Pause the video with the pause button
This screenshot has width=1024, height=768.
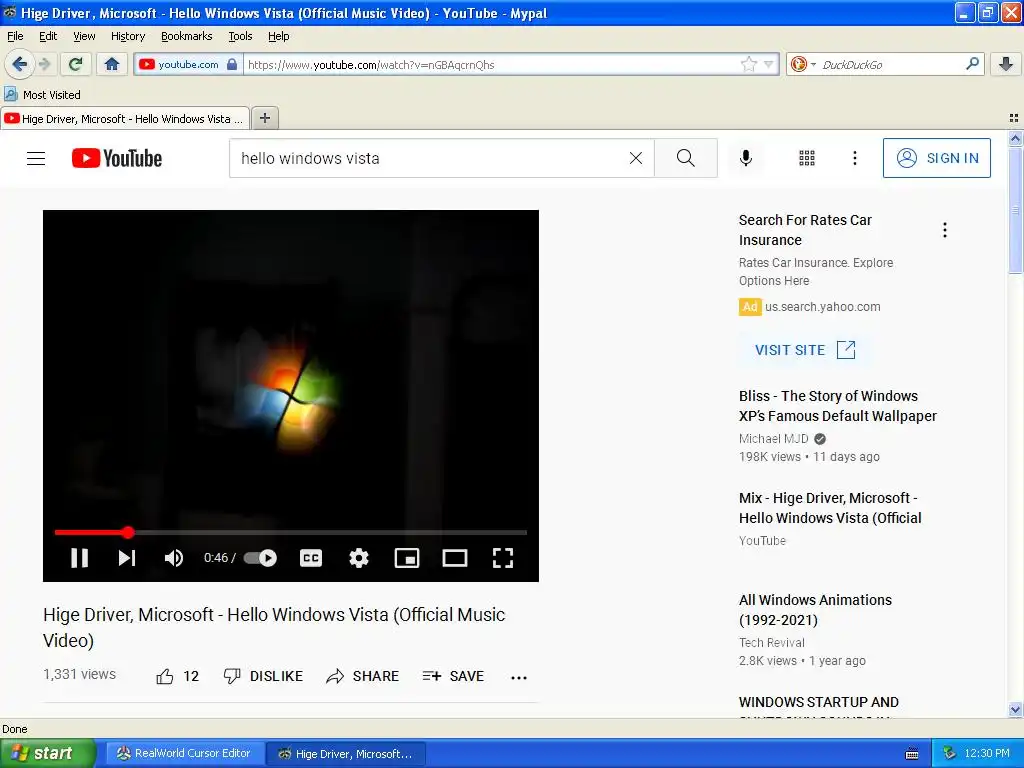(x=80, y=558)
